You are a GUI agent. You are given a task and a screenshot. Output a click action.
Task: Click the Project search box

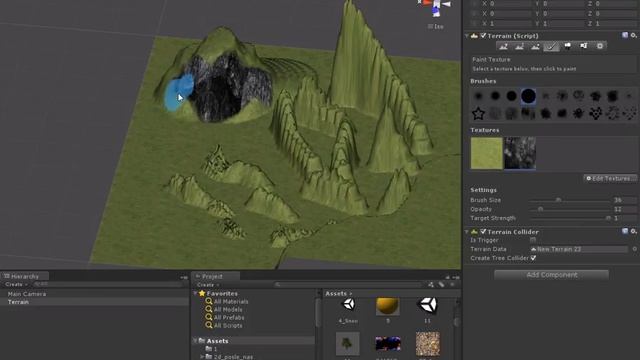[348, 284]
